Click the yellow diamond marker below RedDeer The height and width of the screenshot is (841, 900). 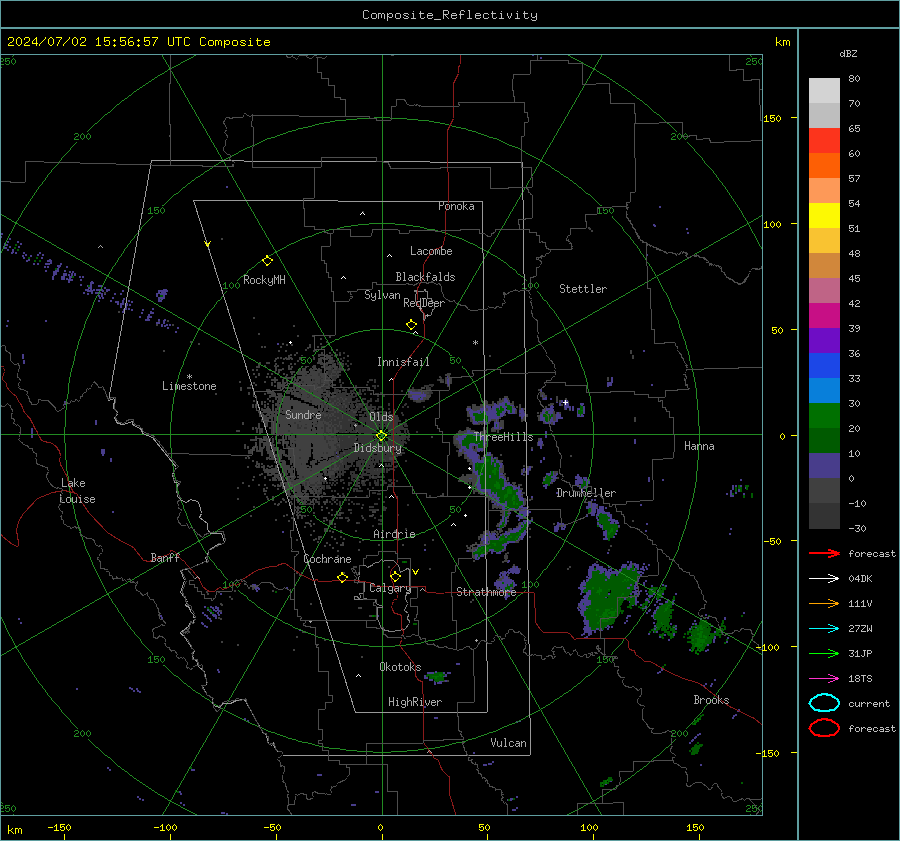tap(411, 325)
